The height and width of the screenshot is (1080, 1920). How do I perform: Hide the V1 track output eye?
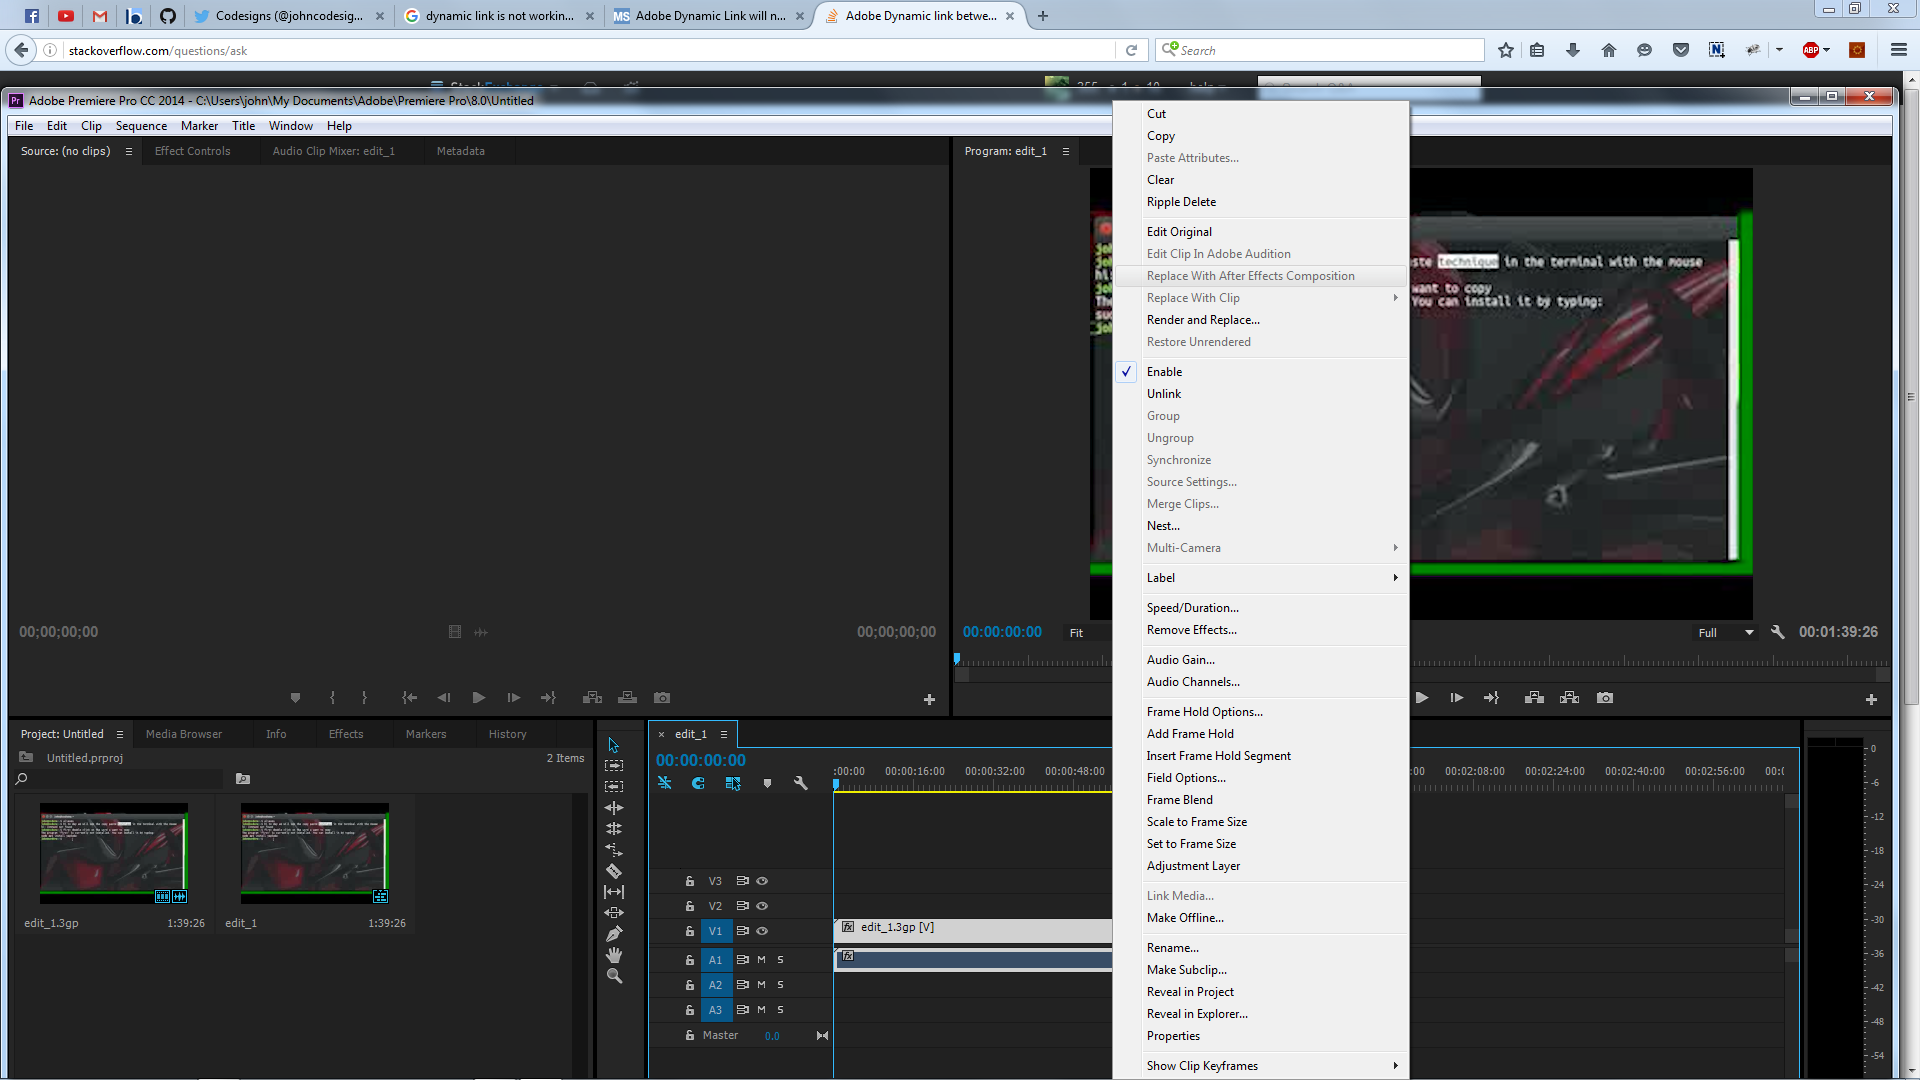click(x=762, y=931)
